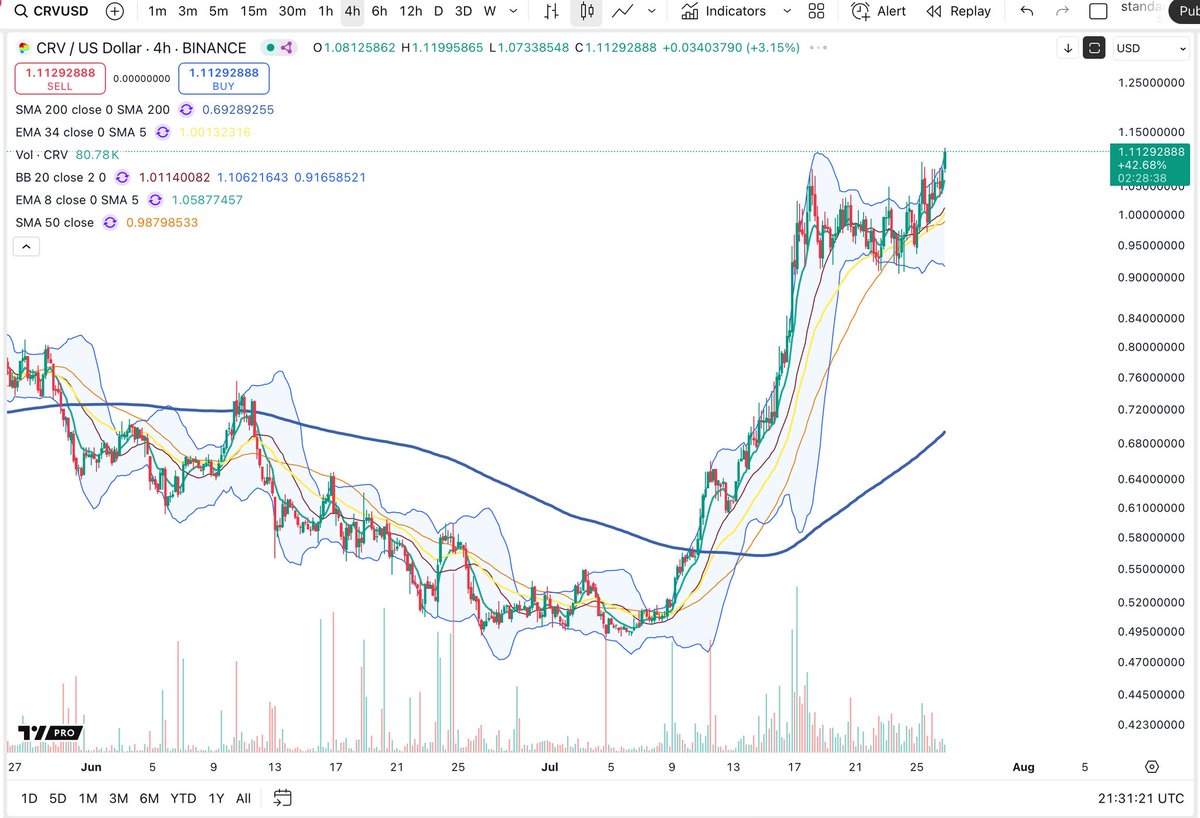Click the Pub publish button

1185,11
